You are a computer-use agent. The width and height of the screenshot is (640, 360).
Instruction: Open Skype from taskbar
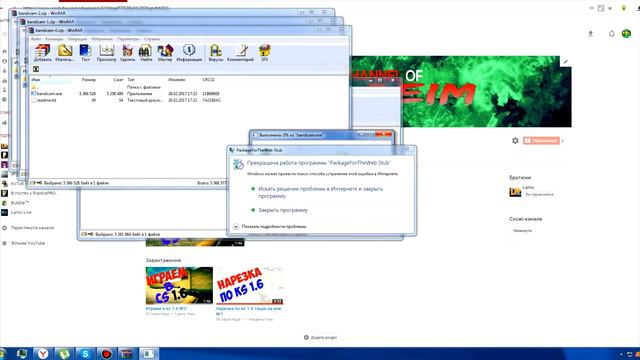coord(85,354)
